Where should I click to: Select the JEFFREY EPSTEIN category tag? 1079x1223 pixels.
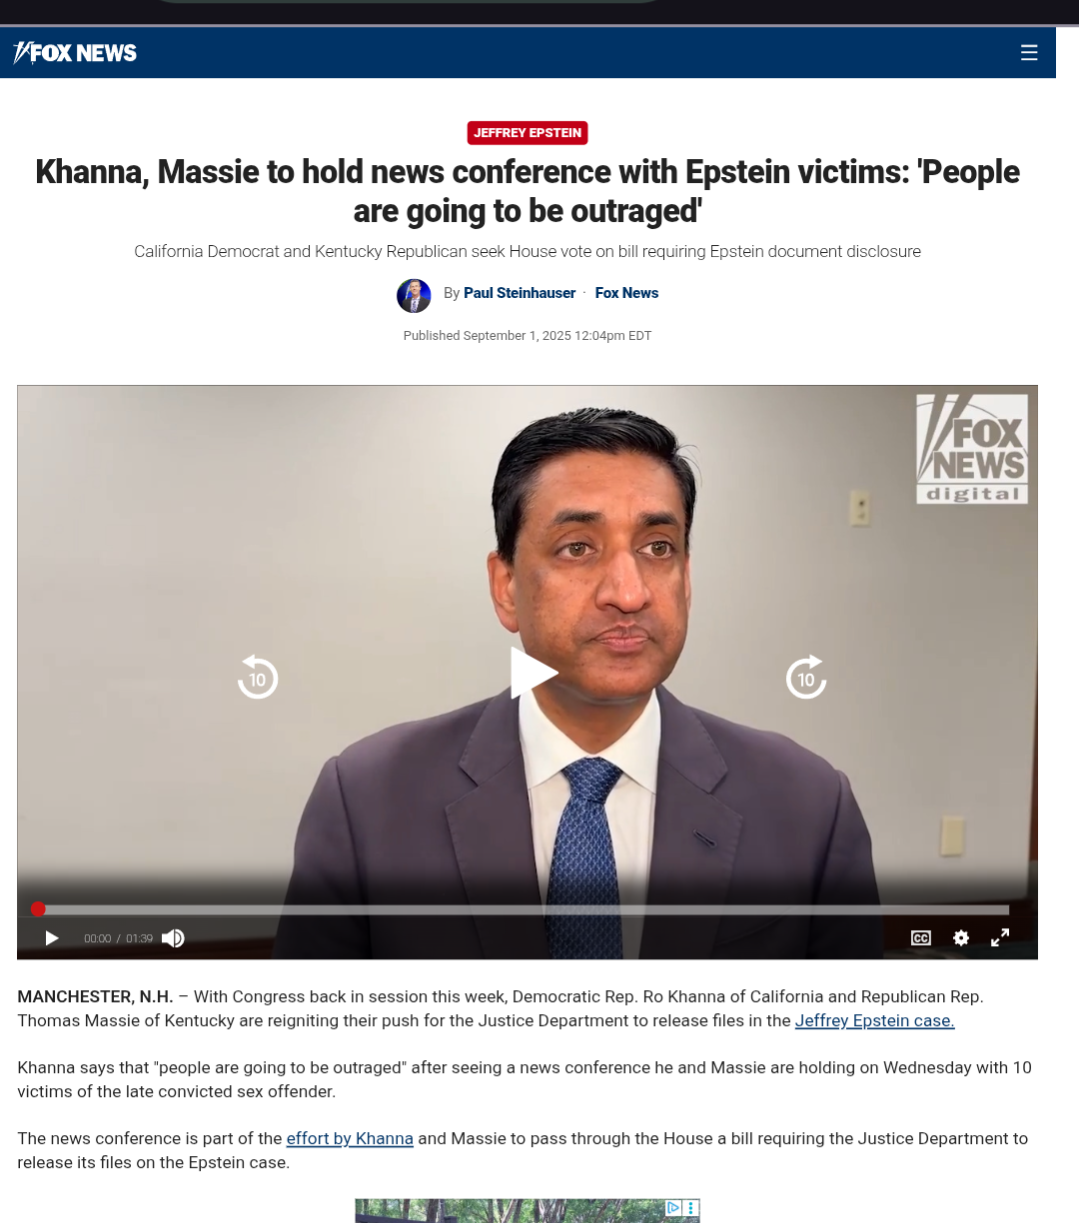(x=527, y=133)
